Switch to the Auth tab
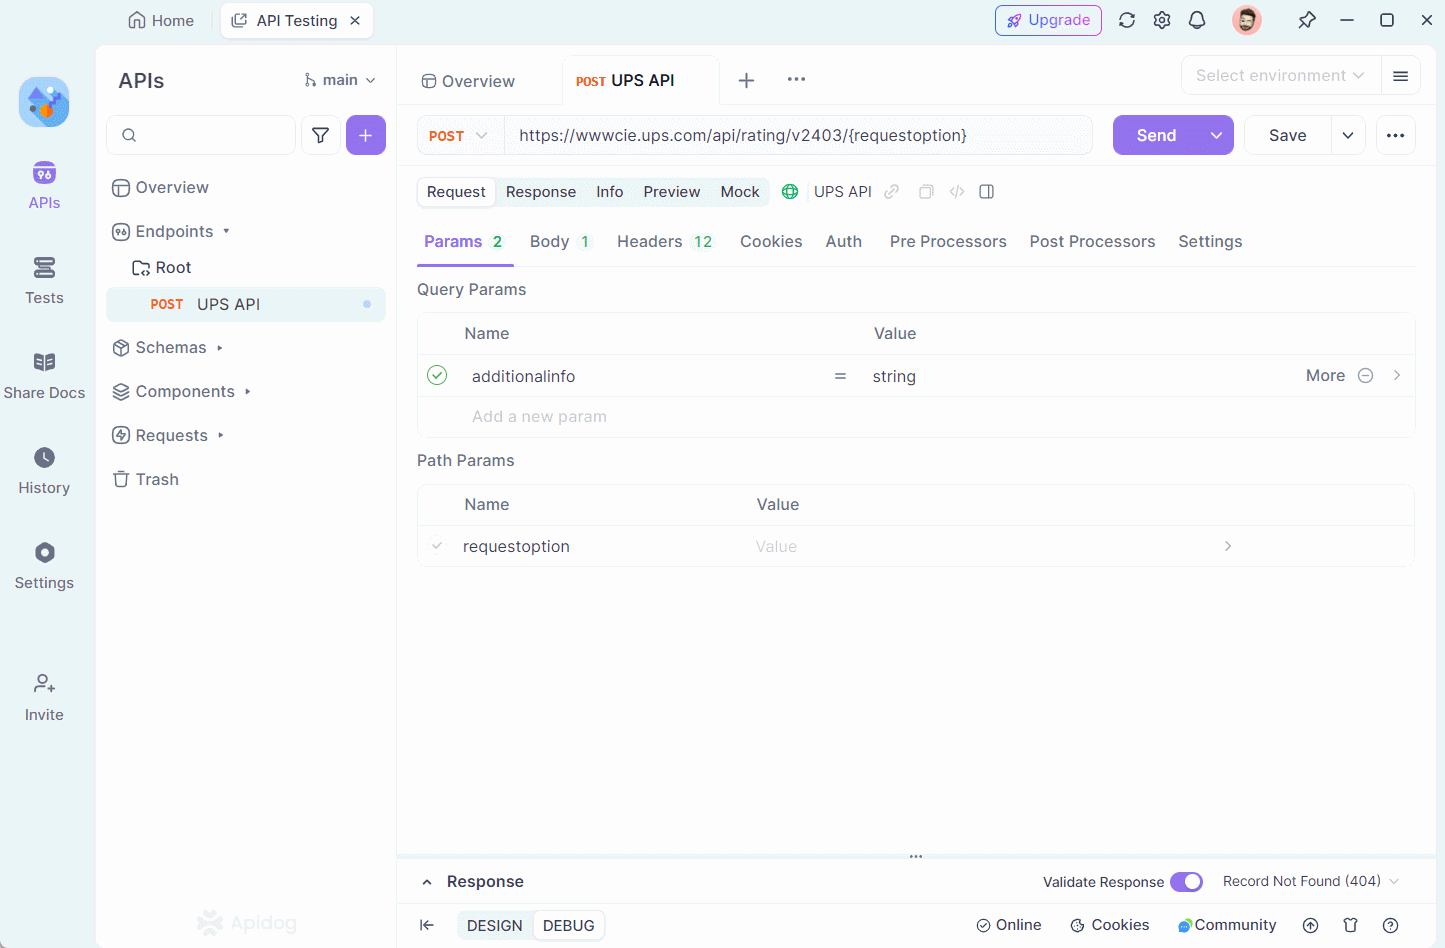 (844, 241)
